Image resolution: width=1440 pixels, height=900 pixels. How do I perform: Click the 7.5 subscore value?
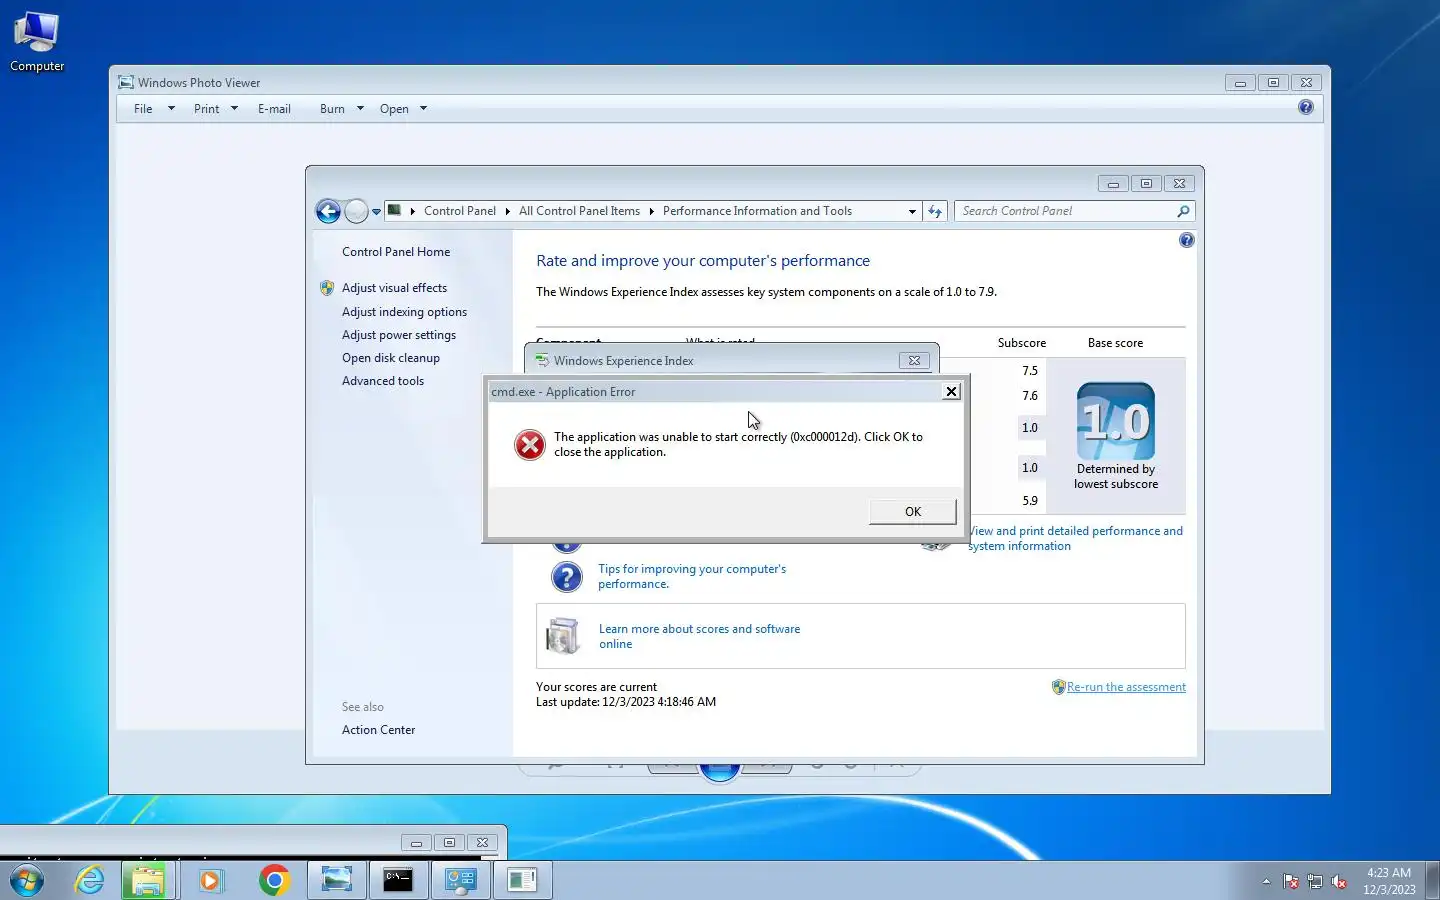(x=1030, y=371)
